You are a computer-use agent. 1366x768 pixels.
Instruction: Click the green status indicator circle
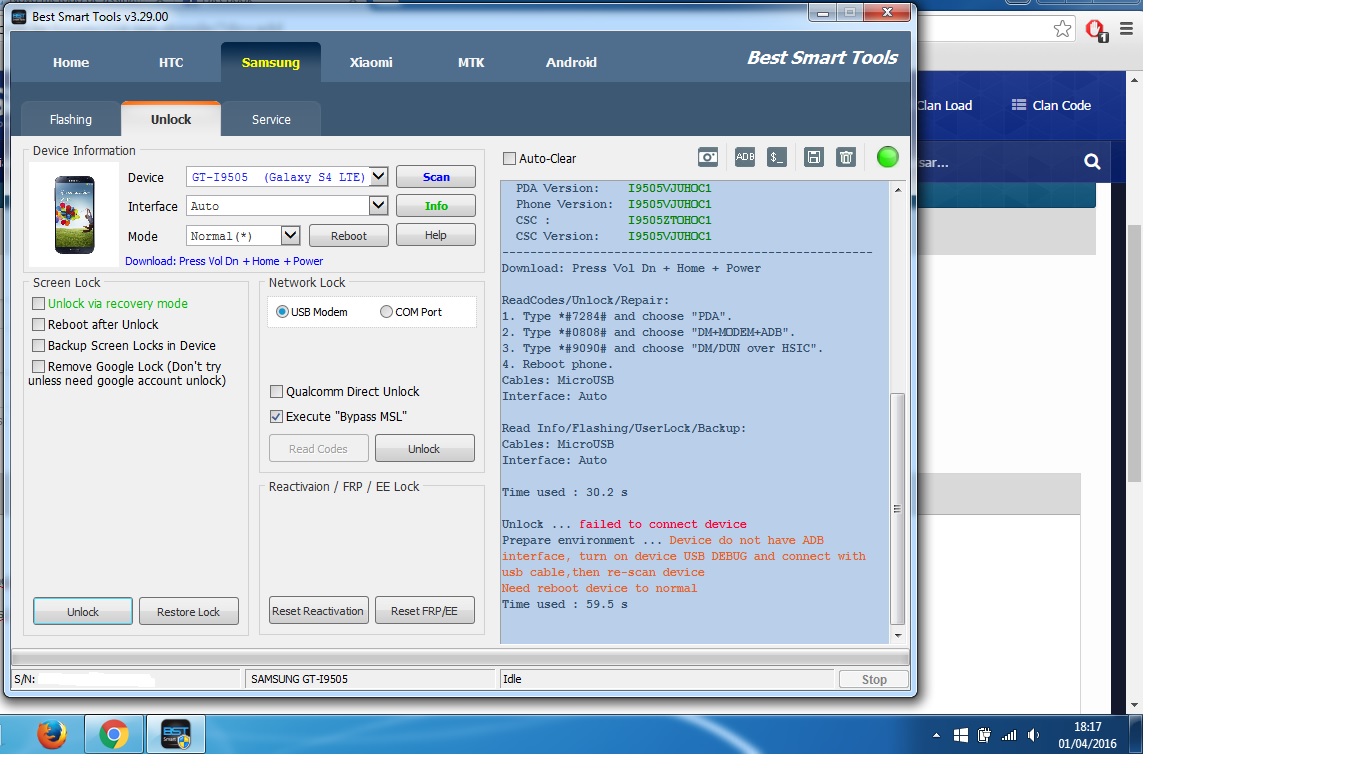pos(887,157)
